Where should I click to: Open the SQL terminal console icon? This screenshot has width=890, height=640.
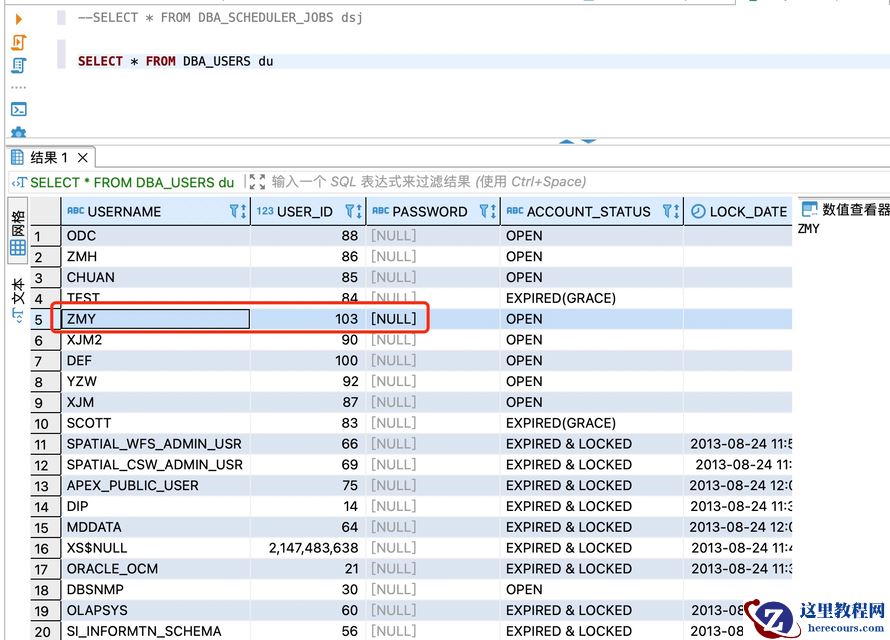click(x=18, y=109)
